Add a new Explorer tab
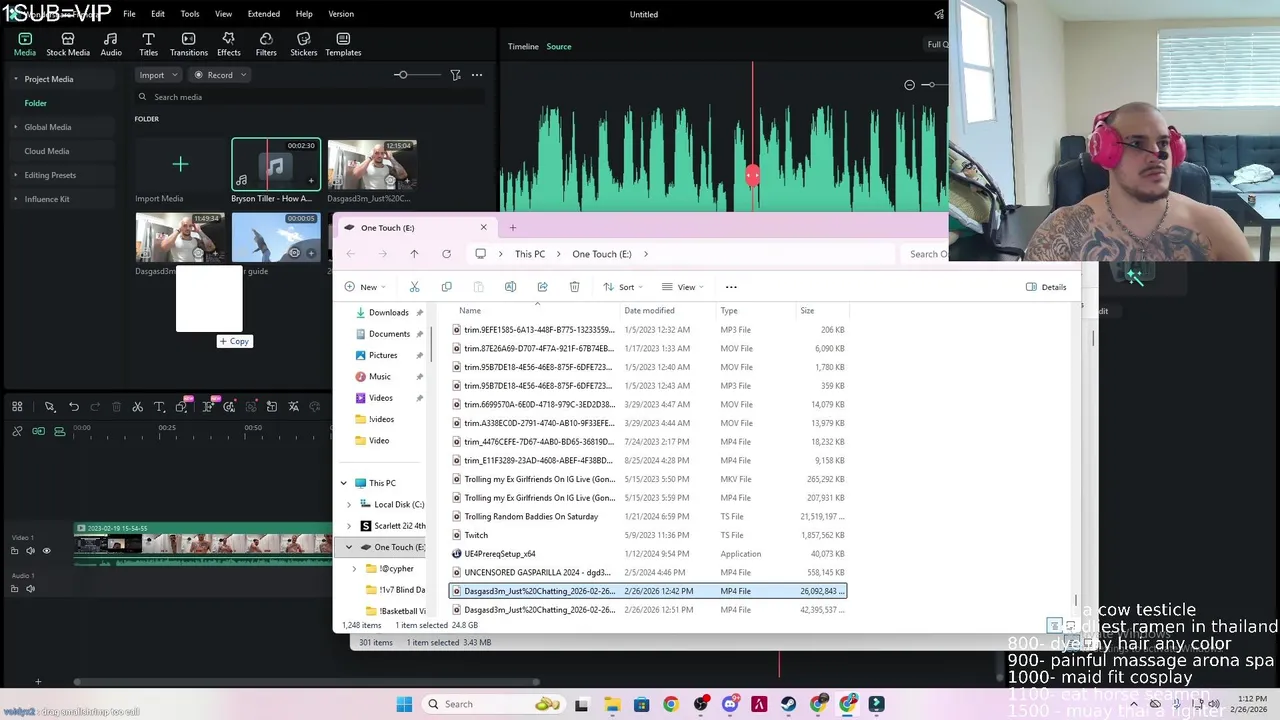This screenshot has height=720, width=1280. point(512,227)
